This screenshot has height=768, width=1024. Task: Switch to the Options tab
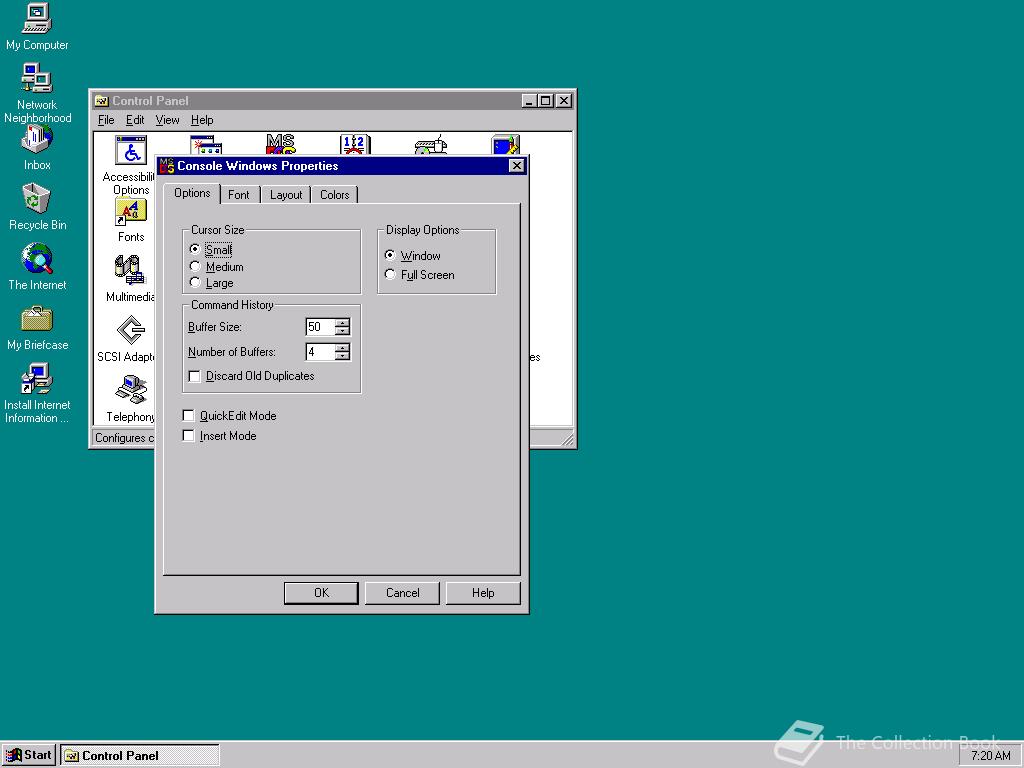[x=192, y=193]
